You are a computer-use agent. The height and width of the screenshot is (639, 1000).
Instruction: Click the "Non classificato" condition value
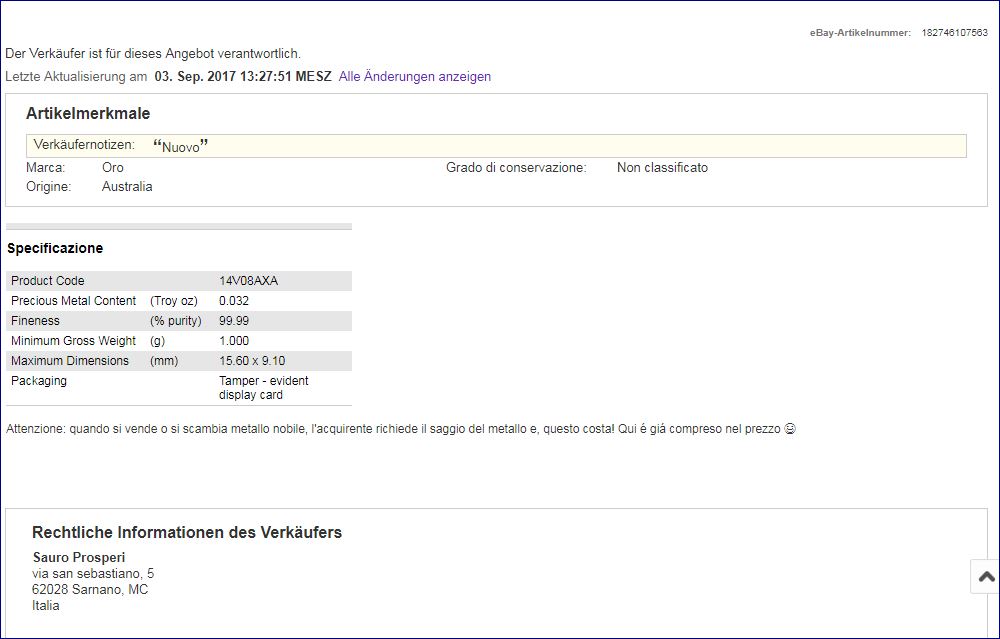[x=662, y=168]
